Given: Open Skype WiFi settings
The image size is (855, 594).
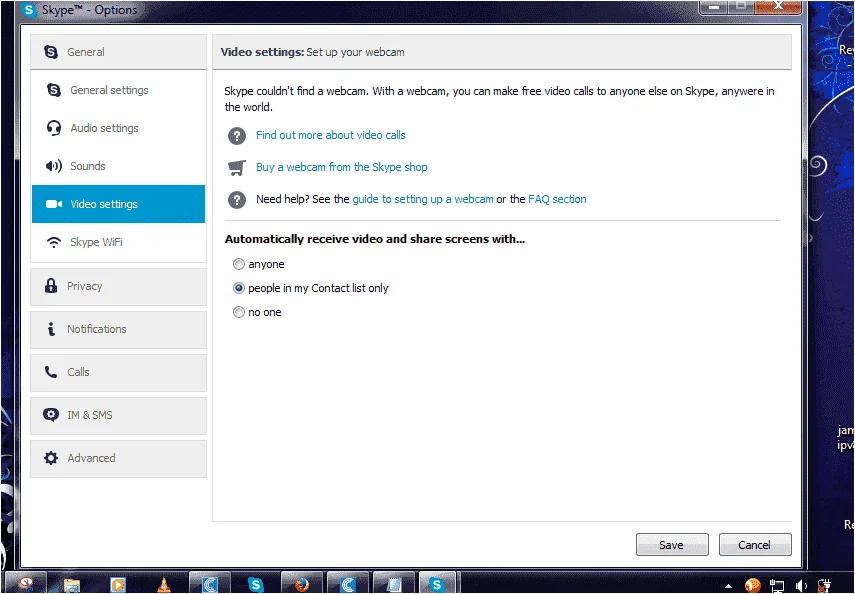Looking at the screenshot, I should (118, 242).
